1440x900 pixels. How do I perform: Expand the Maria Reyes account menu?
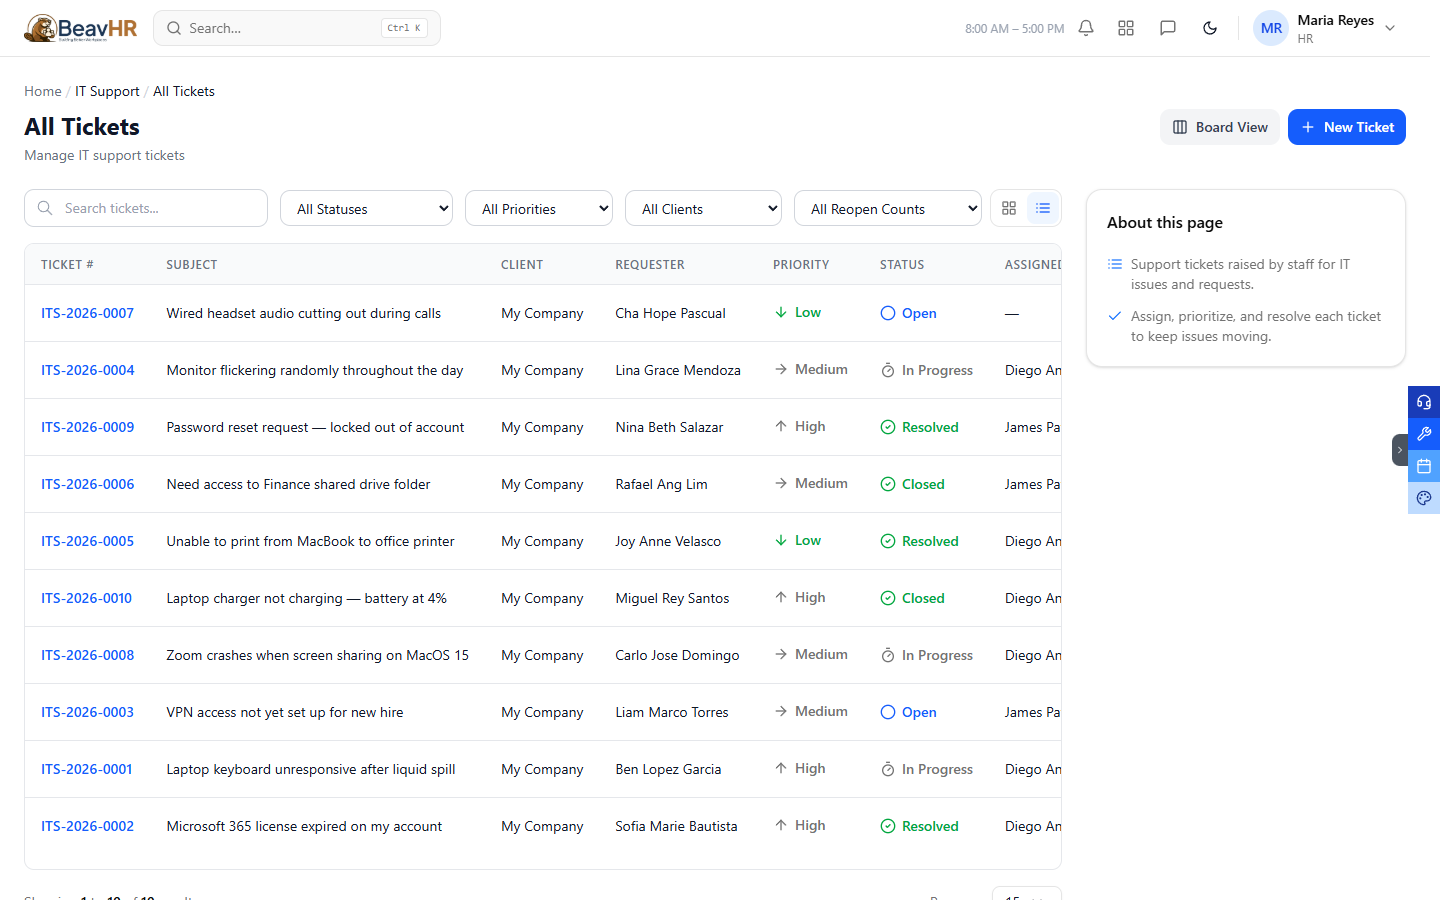pyautogui.click(x=1390, y=28)
